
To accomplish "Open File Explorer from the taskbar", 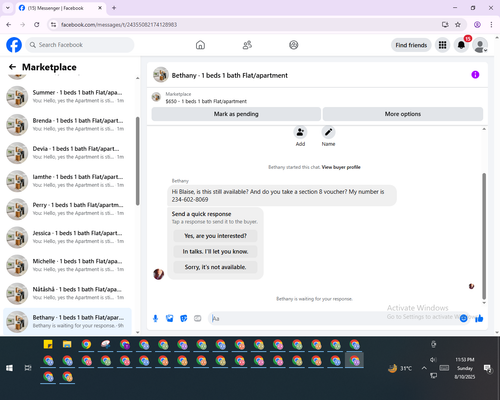I will tap(67, 344).
